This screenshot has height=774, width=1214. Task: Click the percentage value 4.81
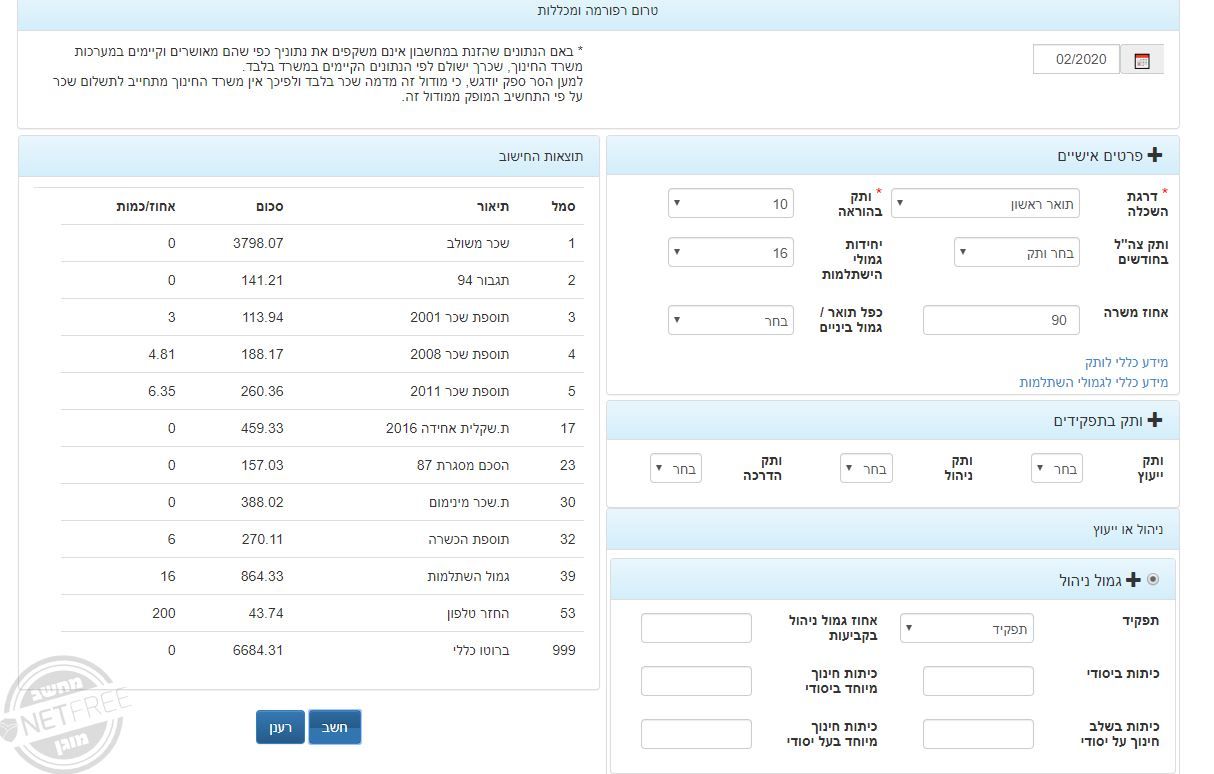[161, 354]
